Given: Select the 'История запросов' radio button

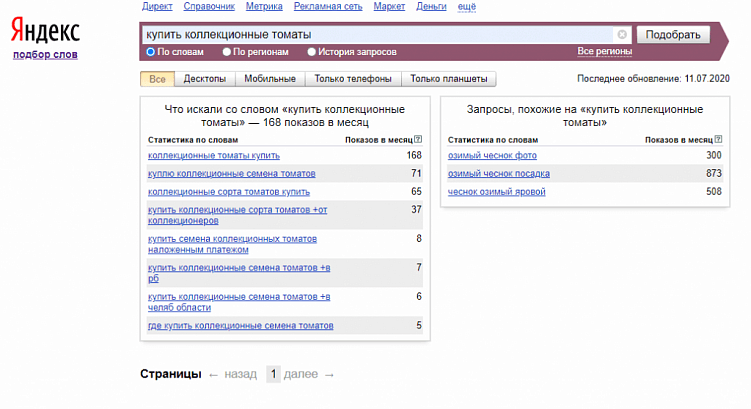Looking at the screenshot, I should 311,52.
